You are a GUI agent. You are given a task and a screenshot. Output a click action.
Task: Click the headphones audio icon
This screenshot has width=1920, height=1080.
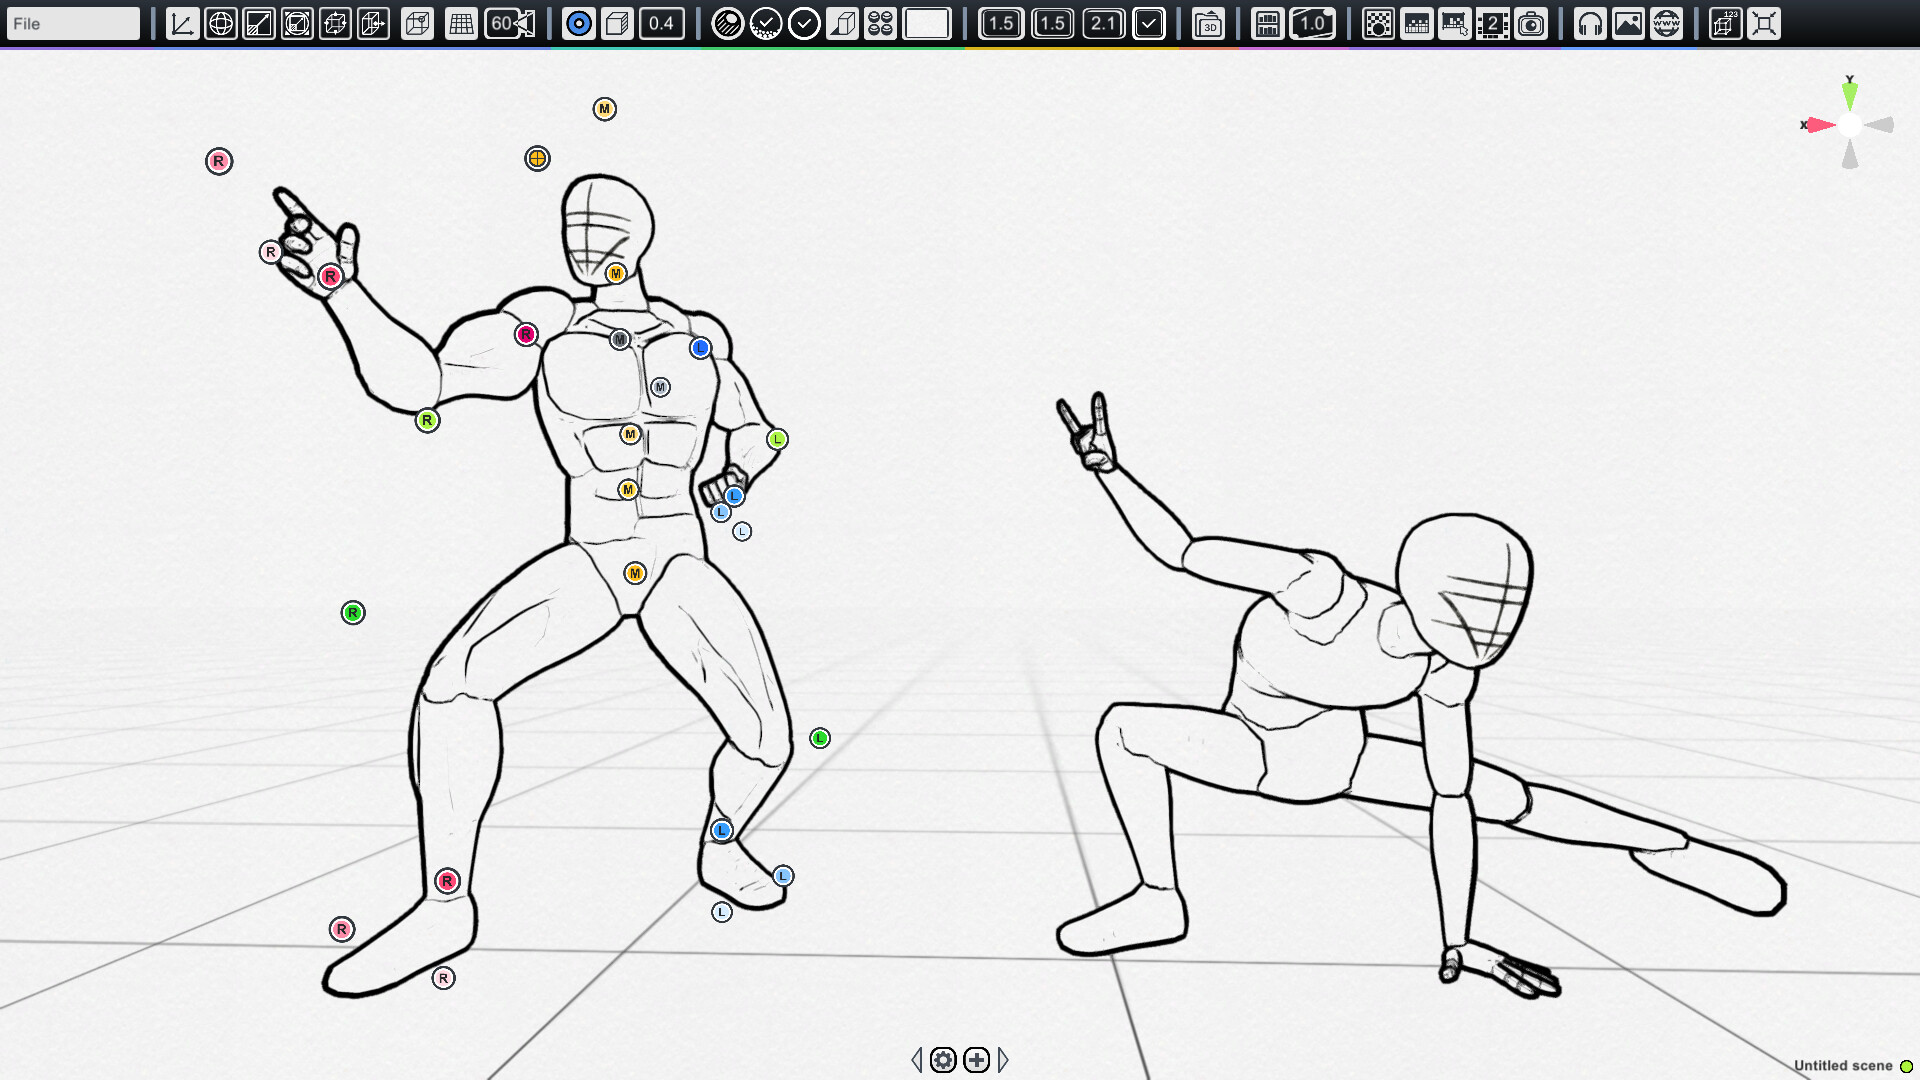tap(1590, 22)
